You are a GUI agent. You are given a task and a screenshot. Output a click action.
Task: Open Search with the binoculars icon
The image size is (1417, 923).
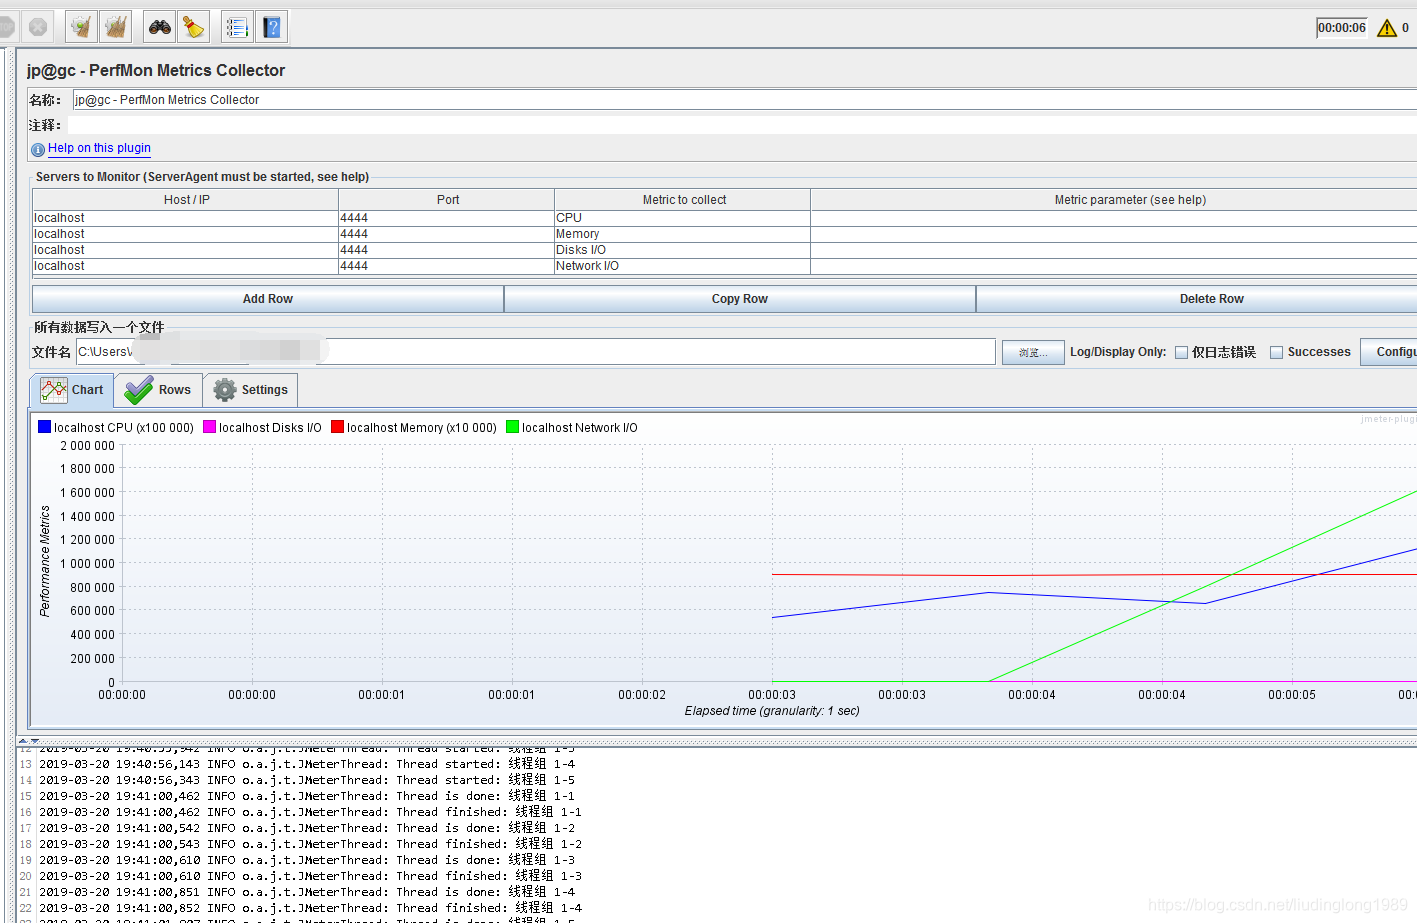point(159,27)
